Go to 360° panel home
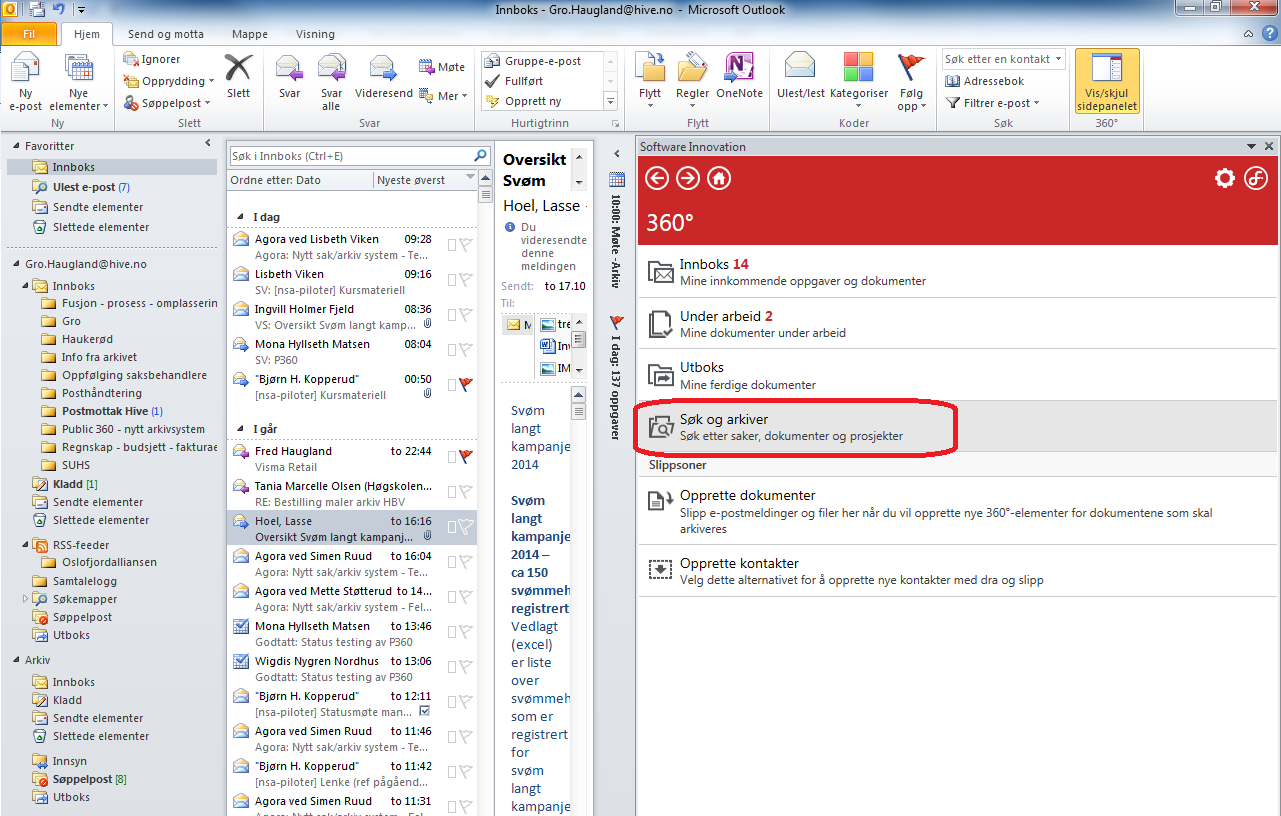This screenshot has width=1281, height=816. (x=719, y=178)
